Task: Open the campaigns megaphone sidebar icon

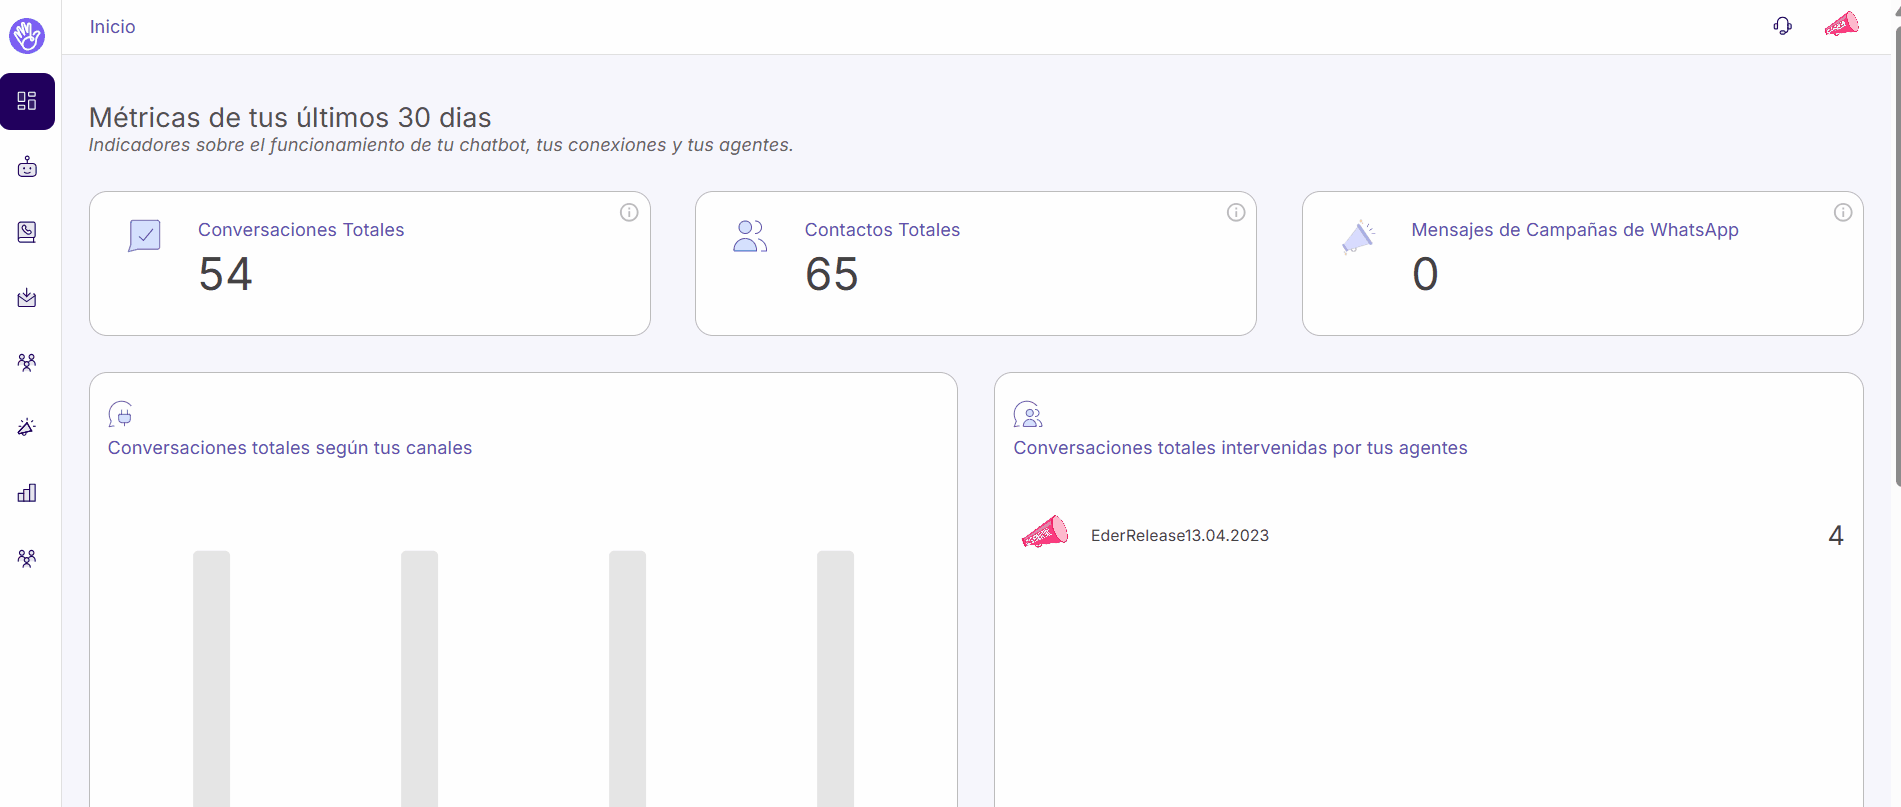Action: pyautogui.click(x=27, y=428)
